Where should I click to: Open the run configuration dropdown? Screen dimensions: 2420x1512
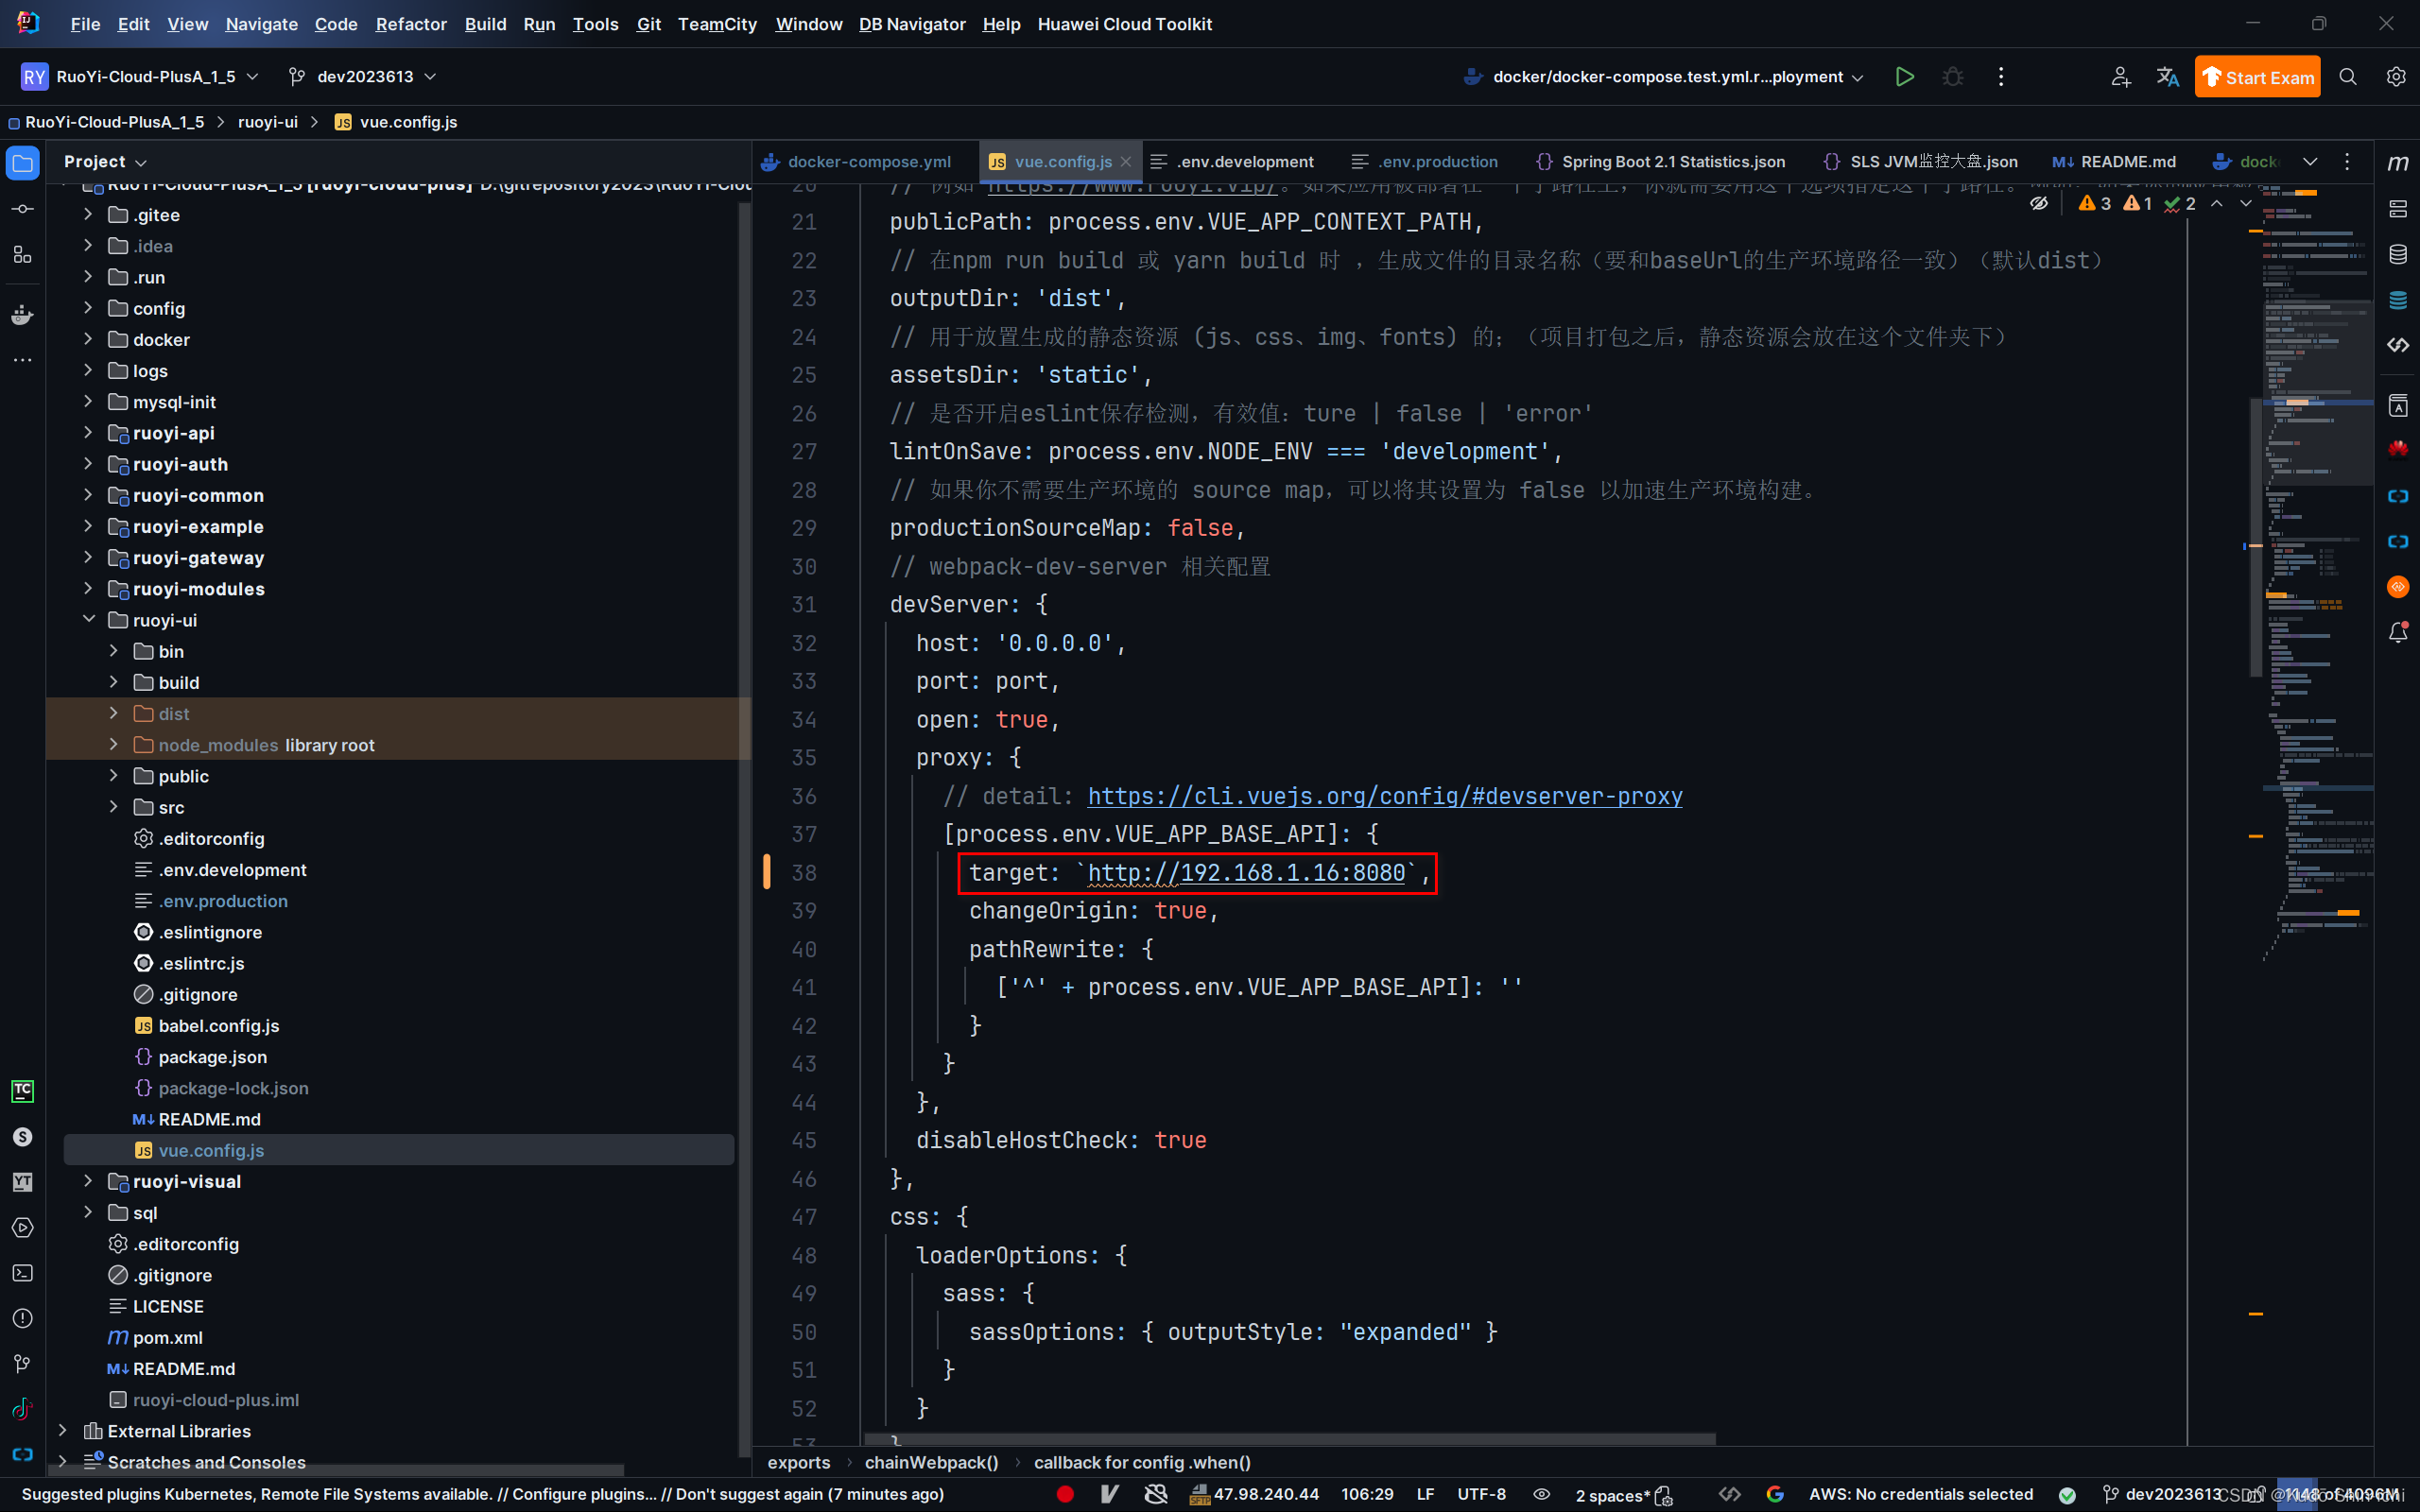[1663, 77]
